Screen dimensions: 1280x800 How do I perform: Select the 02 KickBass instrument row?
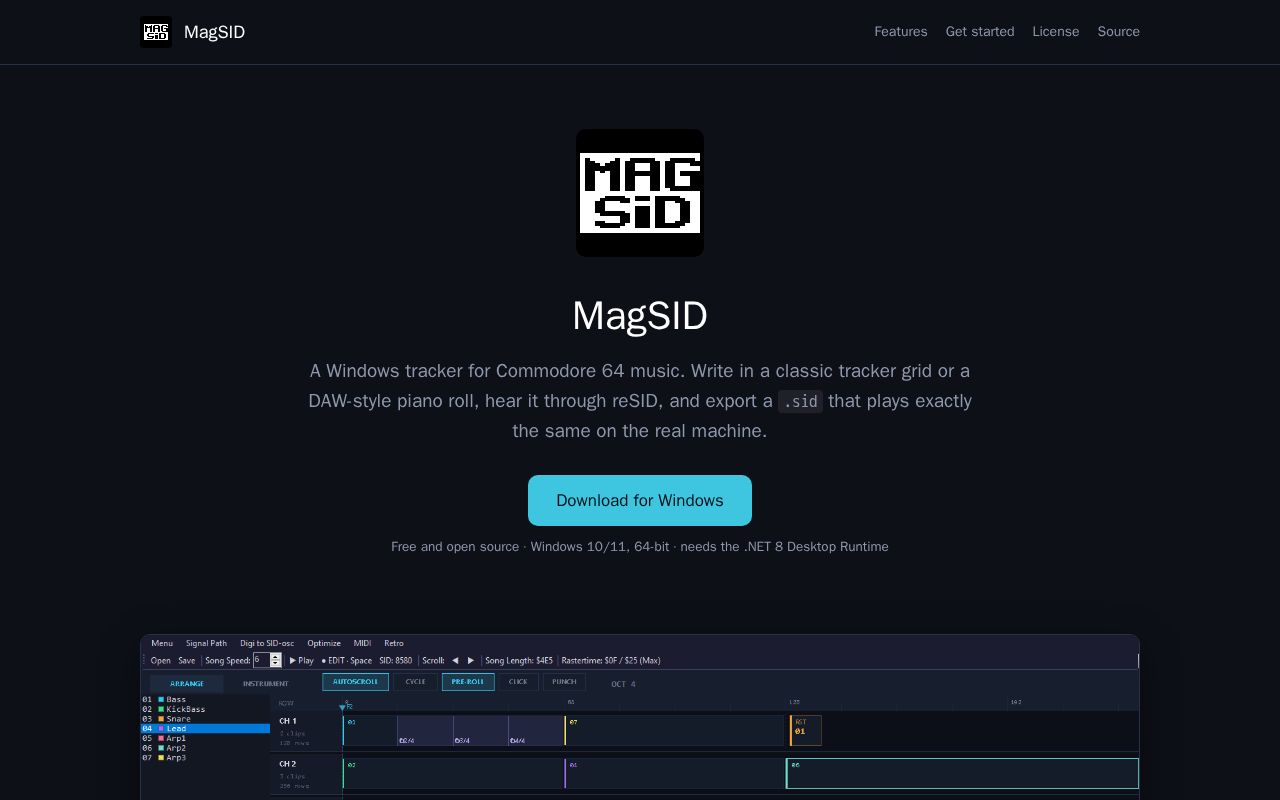[x=205, y=709]
